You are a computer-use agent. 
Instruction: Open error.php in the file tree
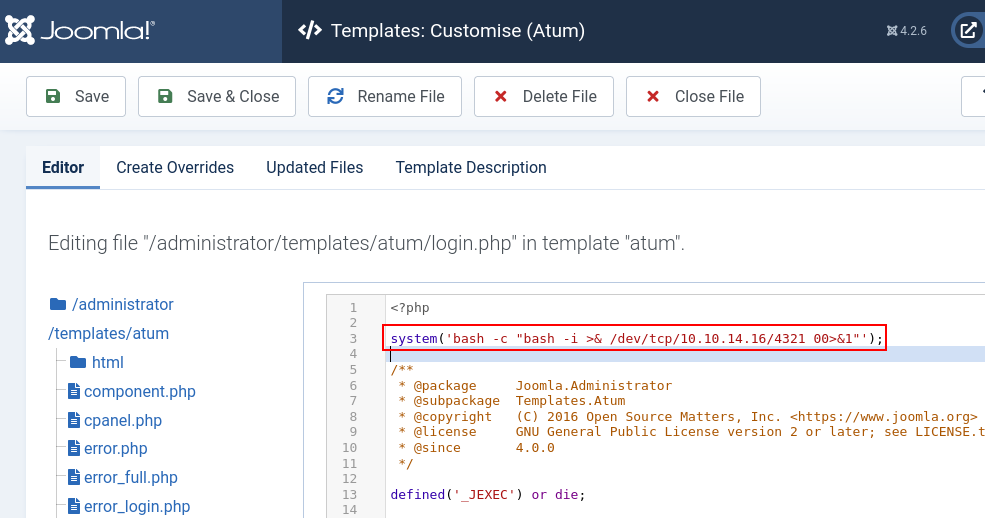(x=116, y=448)
